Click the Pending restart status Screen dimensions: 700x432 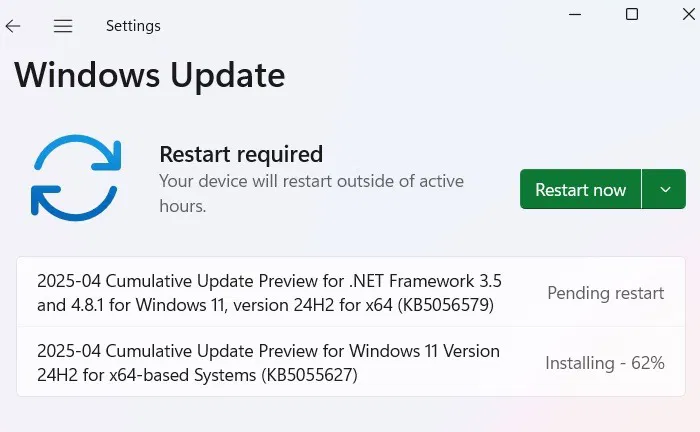tap(605, 293)
